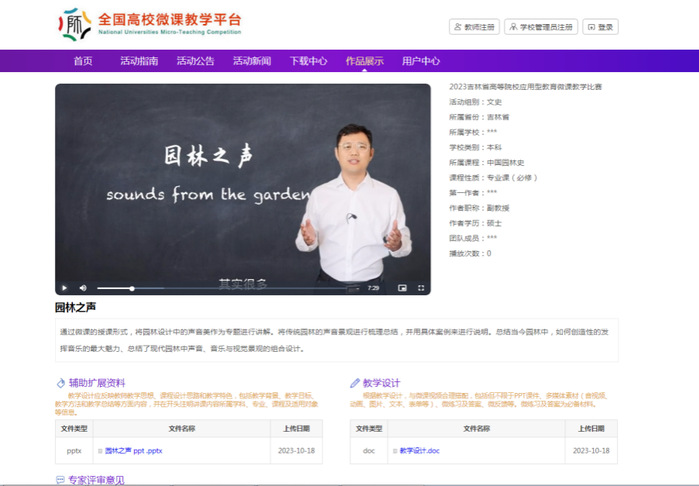Click the platform logo icon
The image size is (699, 486).
[x=74, y=24]
